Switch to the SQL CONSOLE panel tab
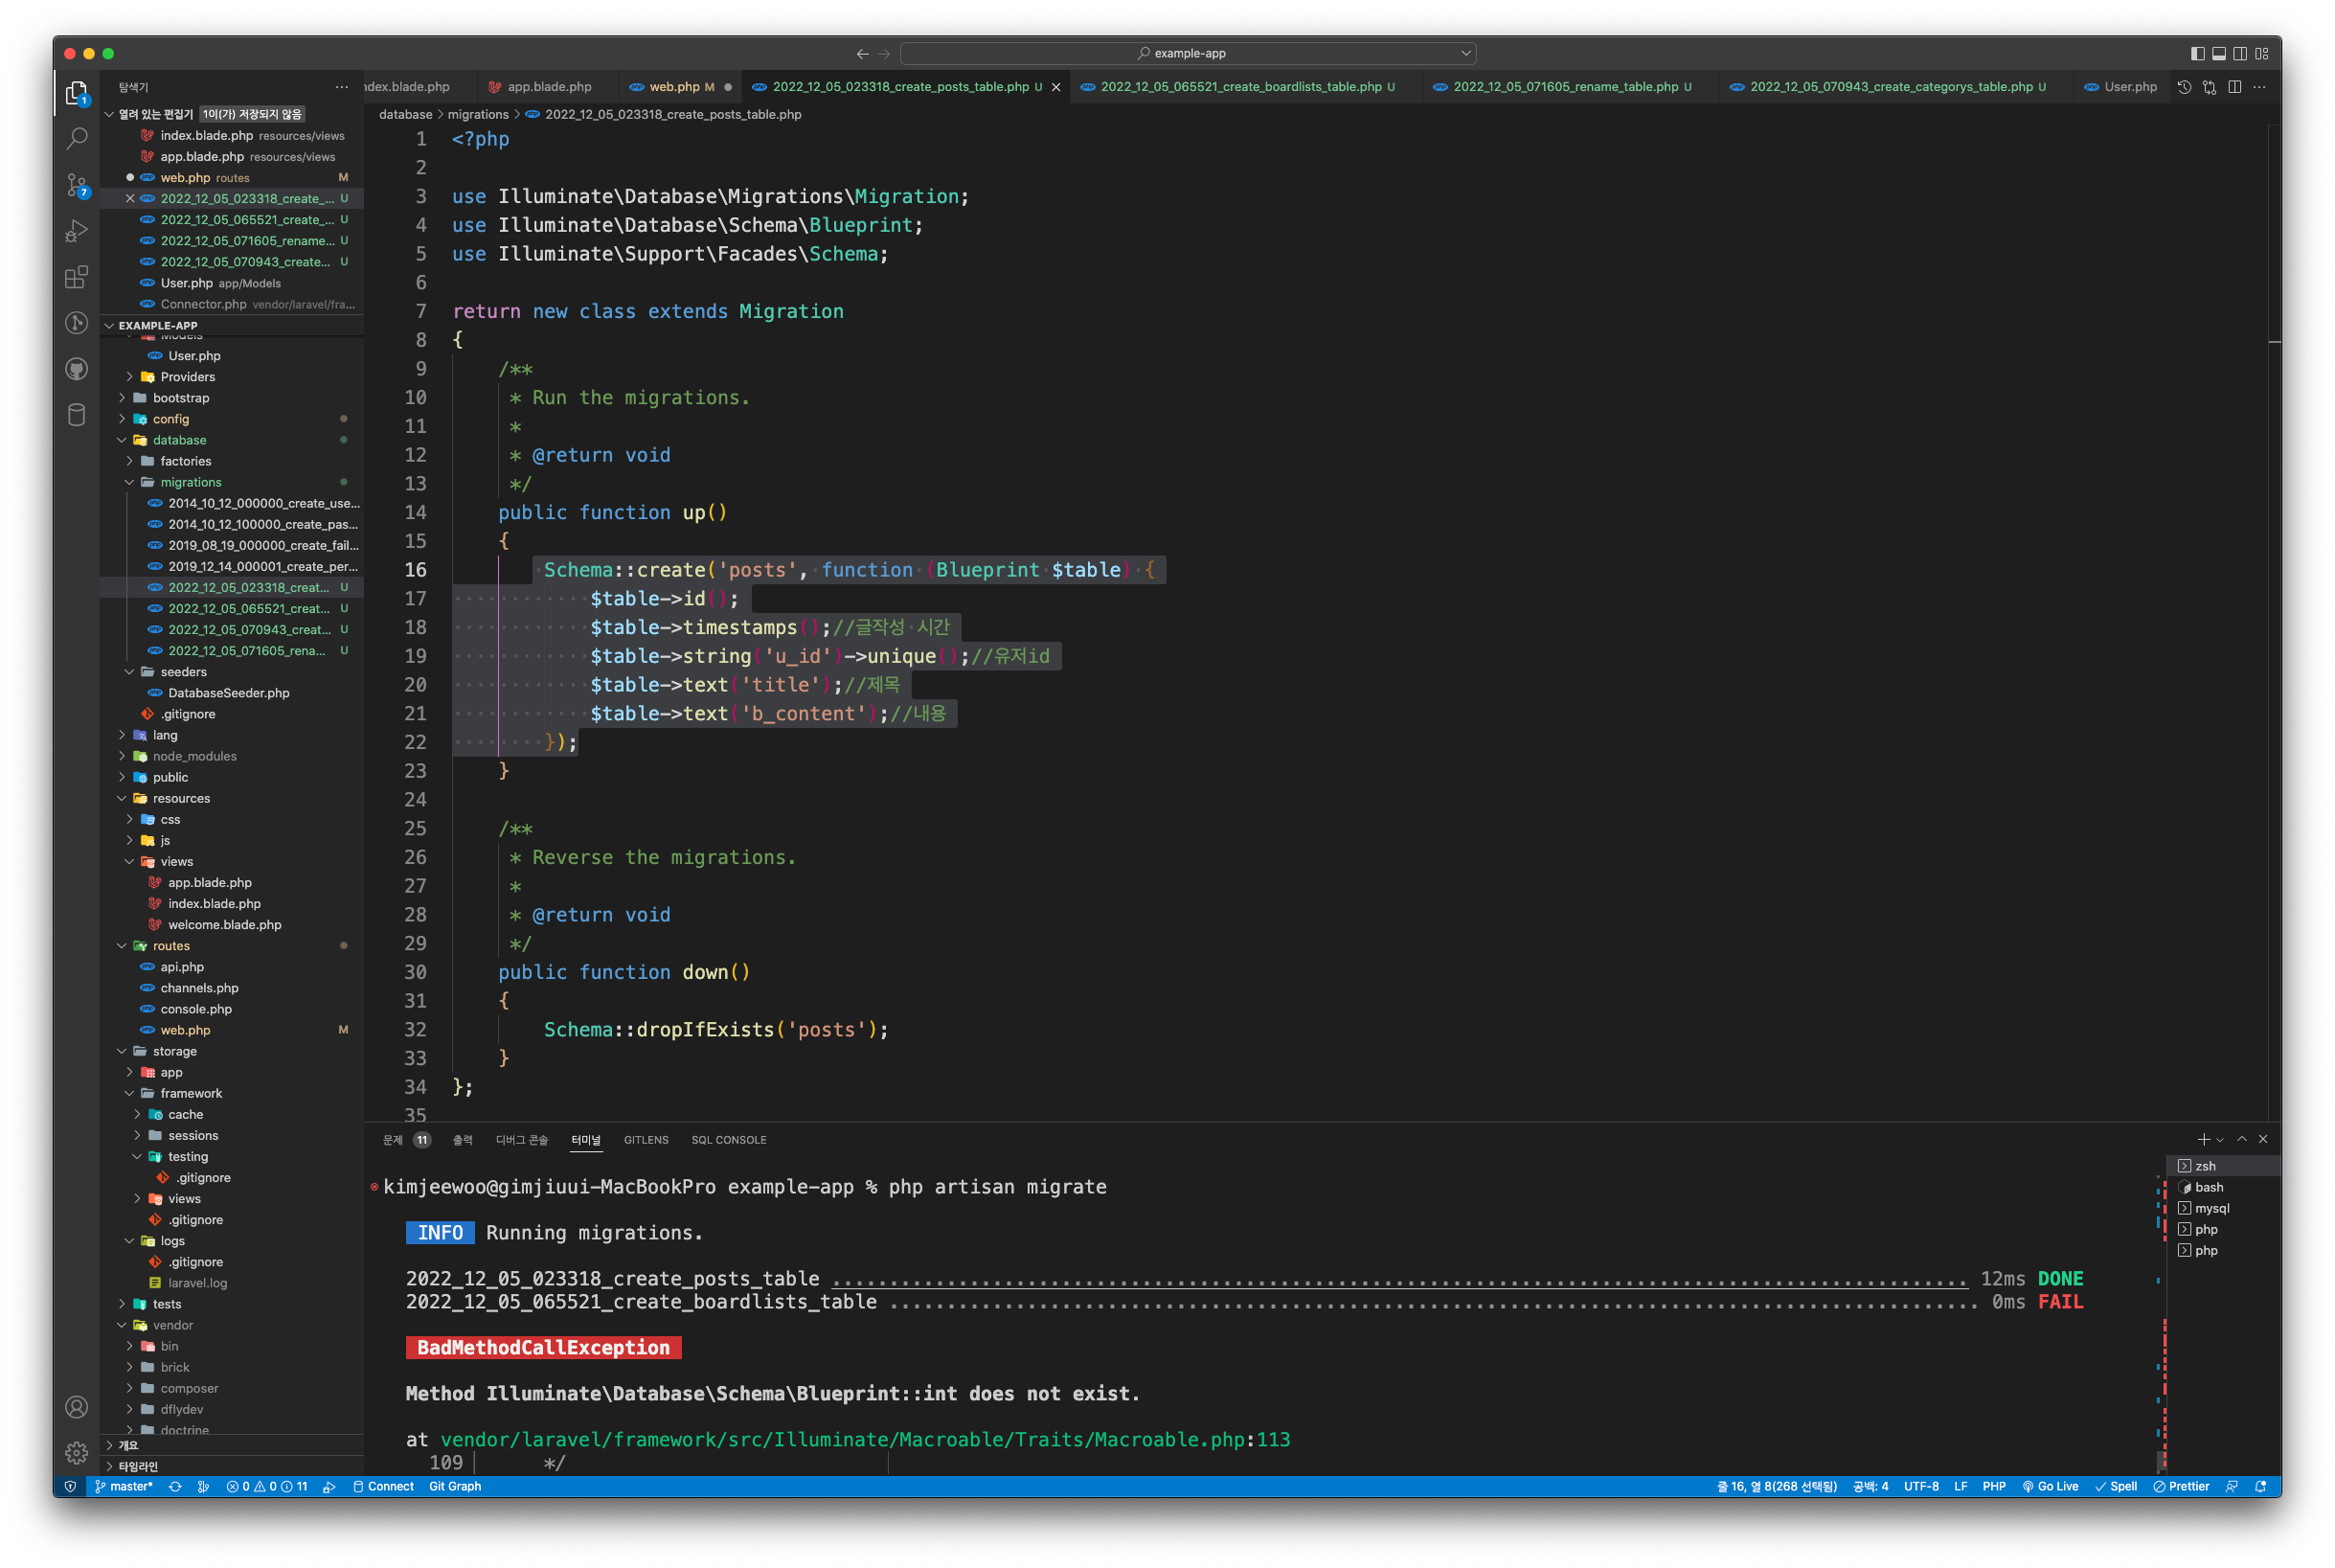 point(728,1140)
